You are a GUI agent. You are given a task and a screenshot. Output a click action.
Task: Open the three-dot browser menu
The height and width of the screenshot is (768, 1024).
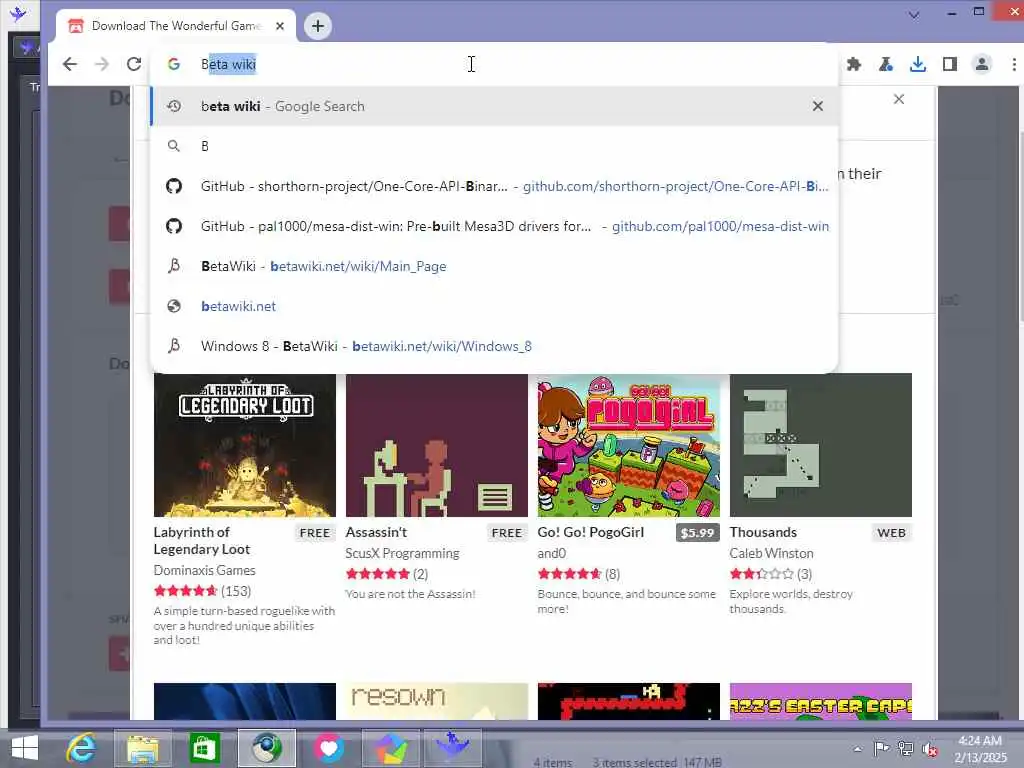click(x=1014, y=64)
